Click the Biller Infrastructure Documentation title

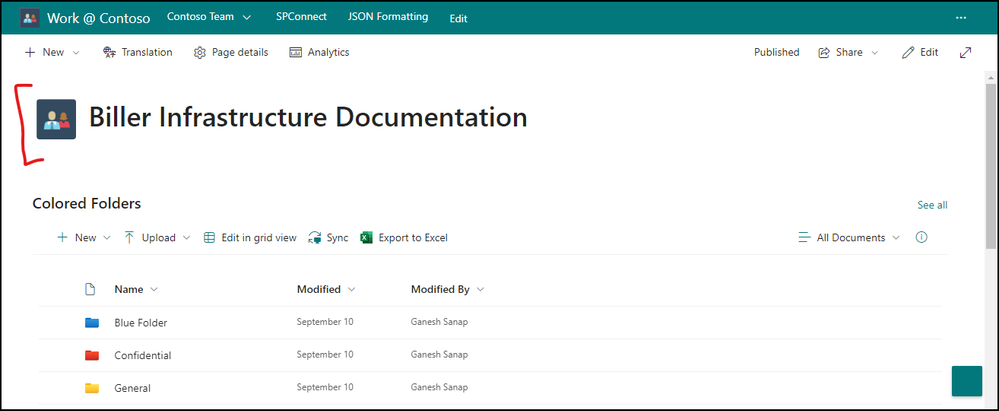[308, 118]
